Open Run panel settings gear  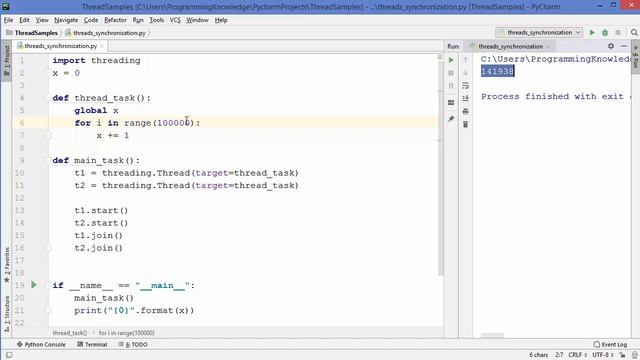(x=611, y=46)
